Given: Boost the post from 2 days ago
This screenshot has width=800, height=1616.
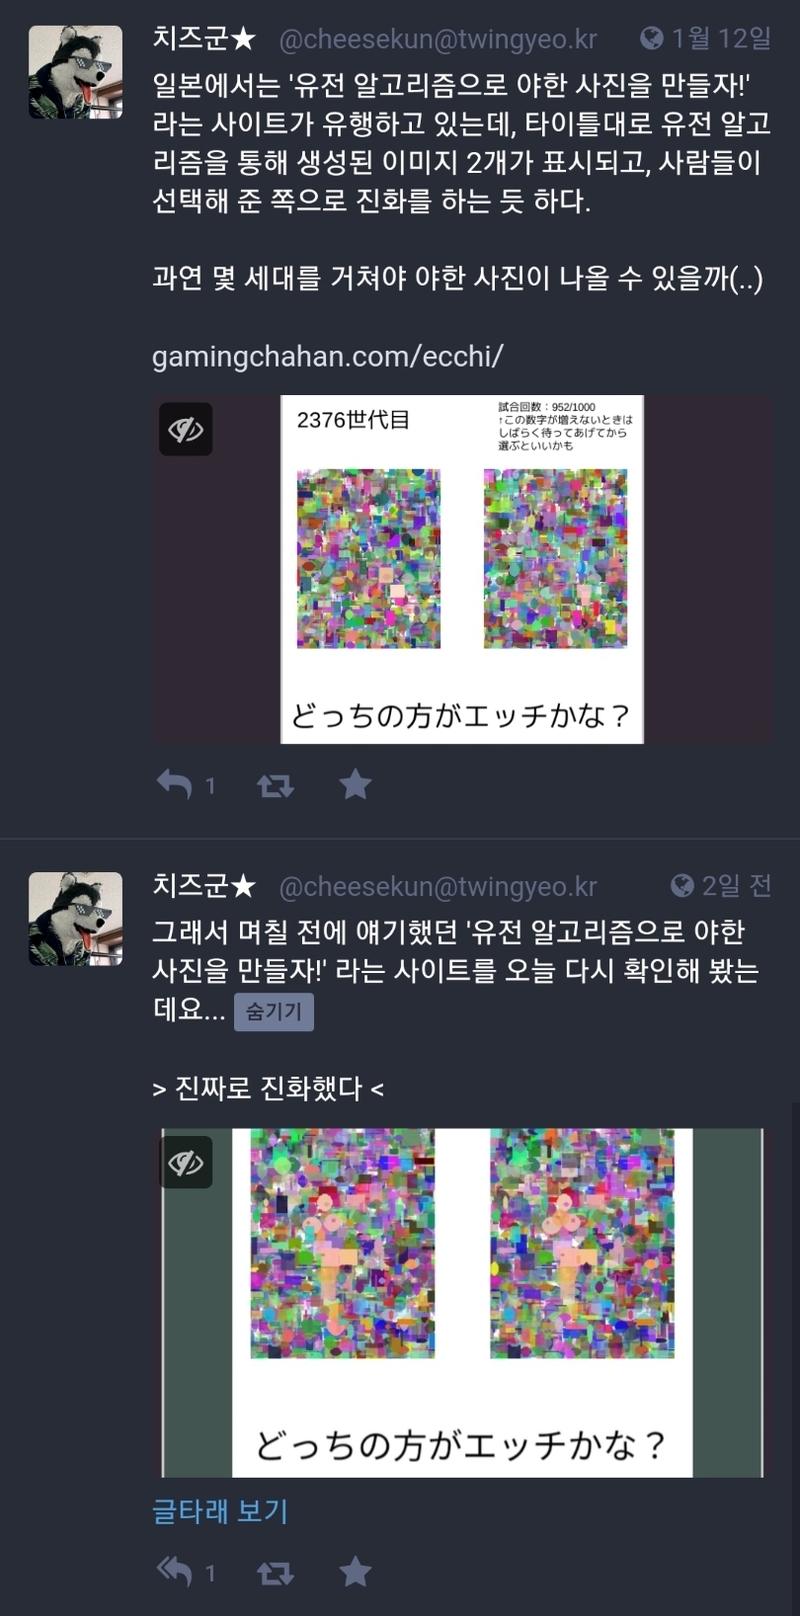Looking at the screenshot, I should 275,1573.
